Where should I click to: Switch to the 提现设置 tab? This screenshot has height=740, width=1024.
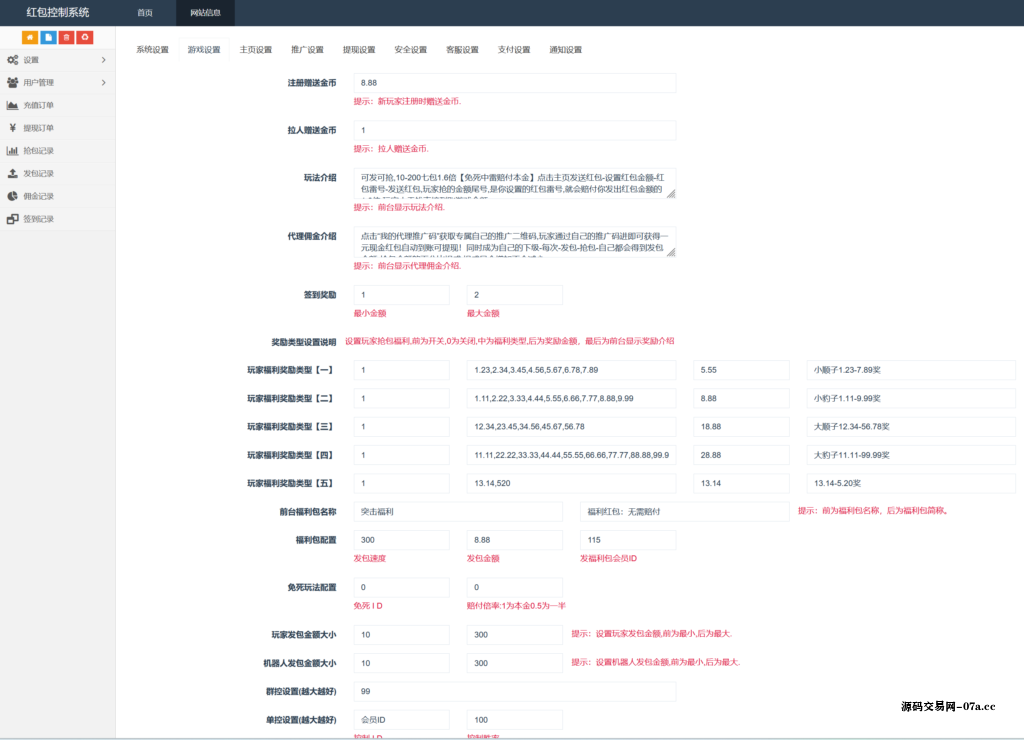pos(359,50)
